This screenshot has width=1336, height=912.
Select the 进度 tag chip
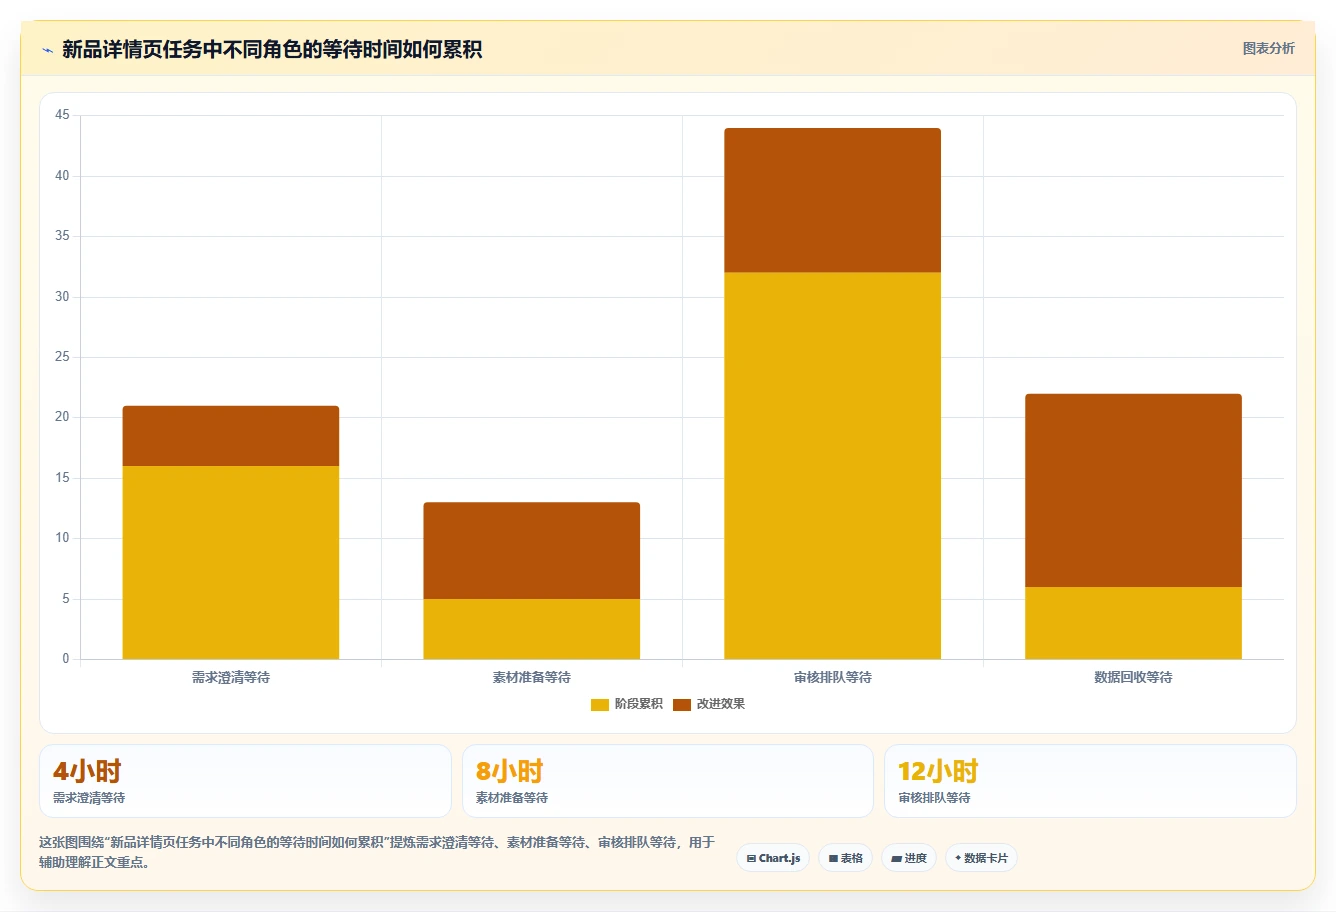click(x=908, y=858)
